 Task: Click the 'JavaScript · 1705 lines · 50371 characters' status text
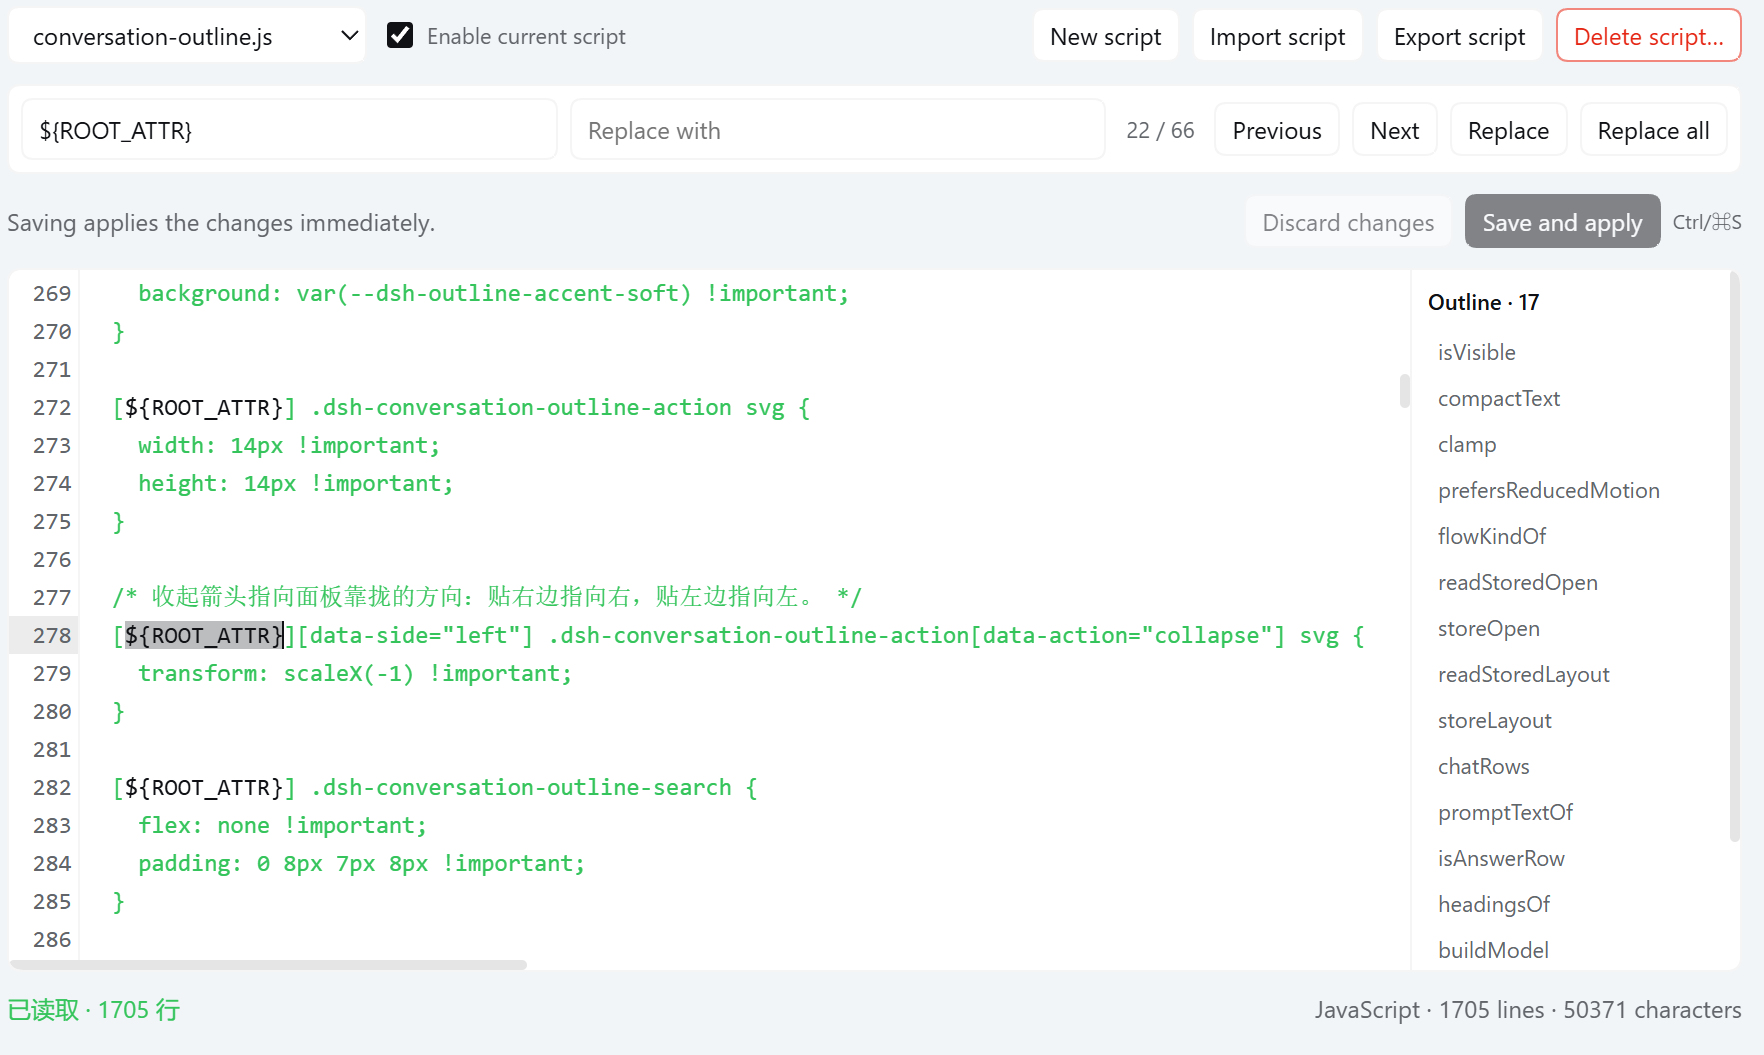(x=1528, y=1010)
